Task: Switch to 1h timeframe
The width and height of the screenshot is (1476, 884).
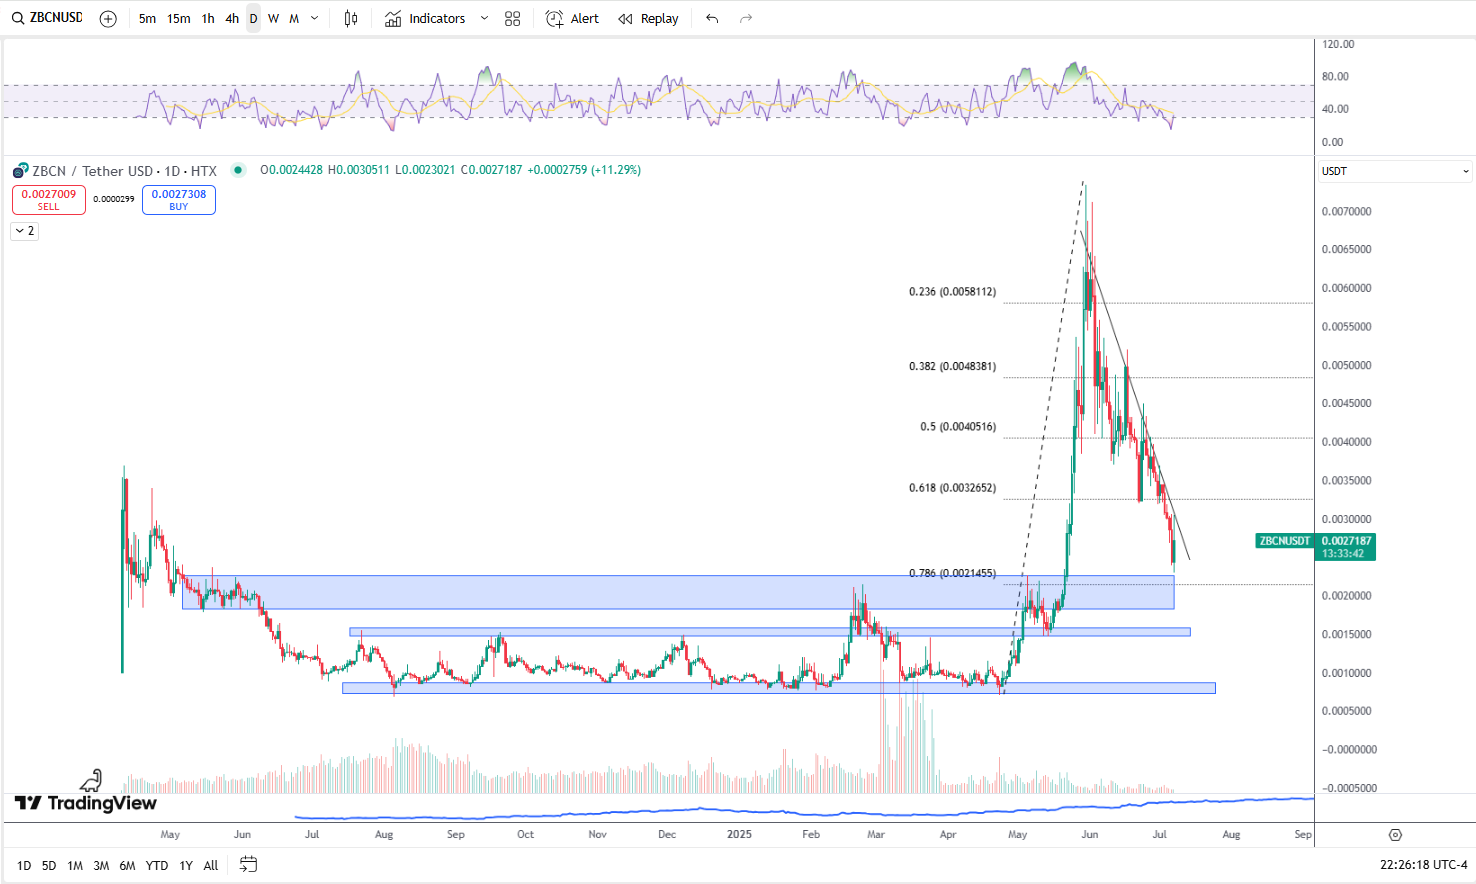Action: 208,18
